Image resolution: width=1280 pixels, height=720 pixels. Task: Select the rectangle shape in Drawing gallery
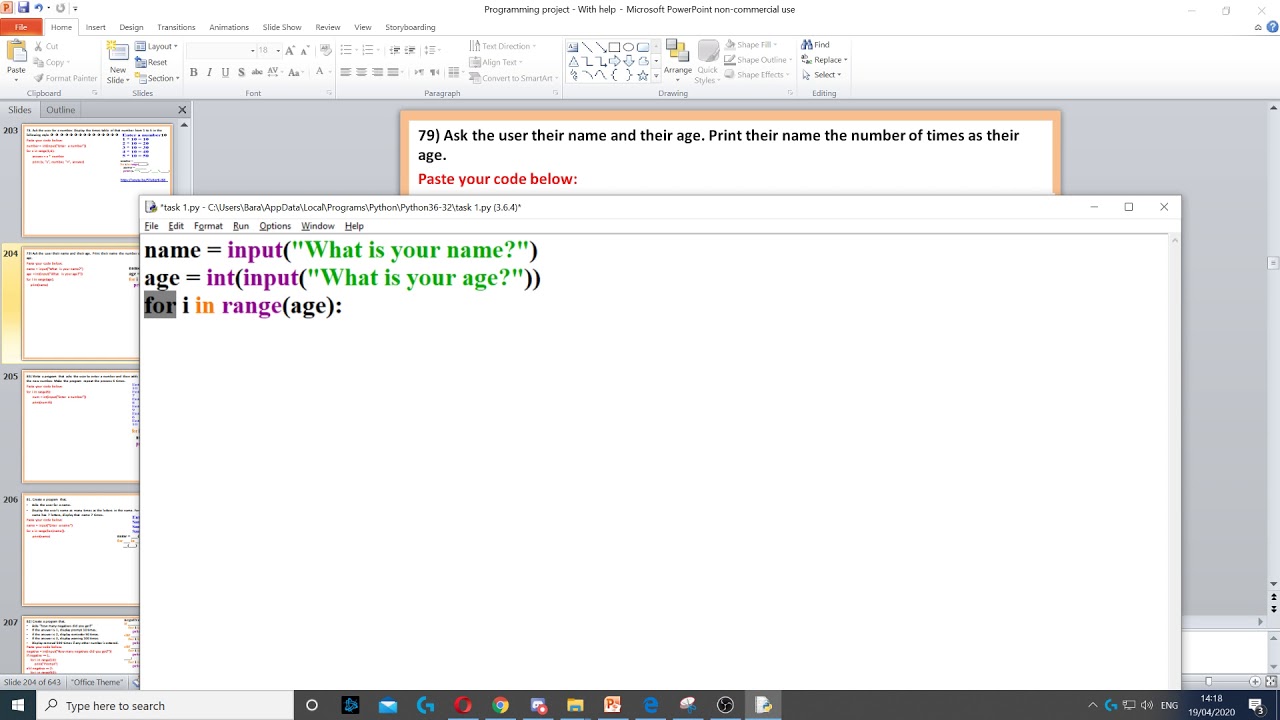click(614, 47)
